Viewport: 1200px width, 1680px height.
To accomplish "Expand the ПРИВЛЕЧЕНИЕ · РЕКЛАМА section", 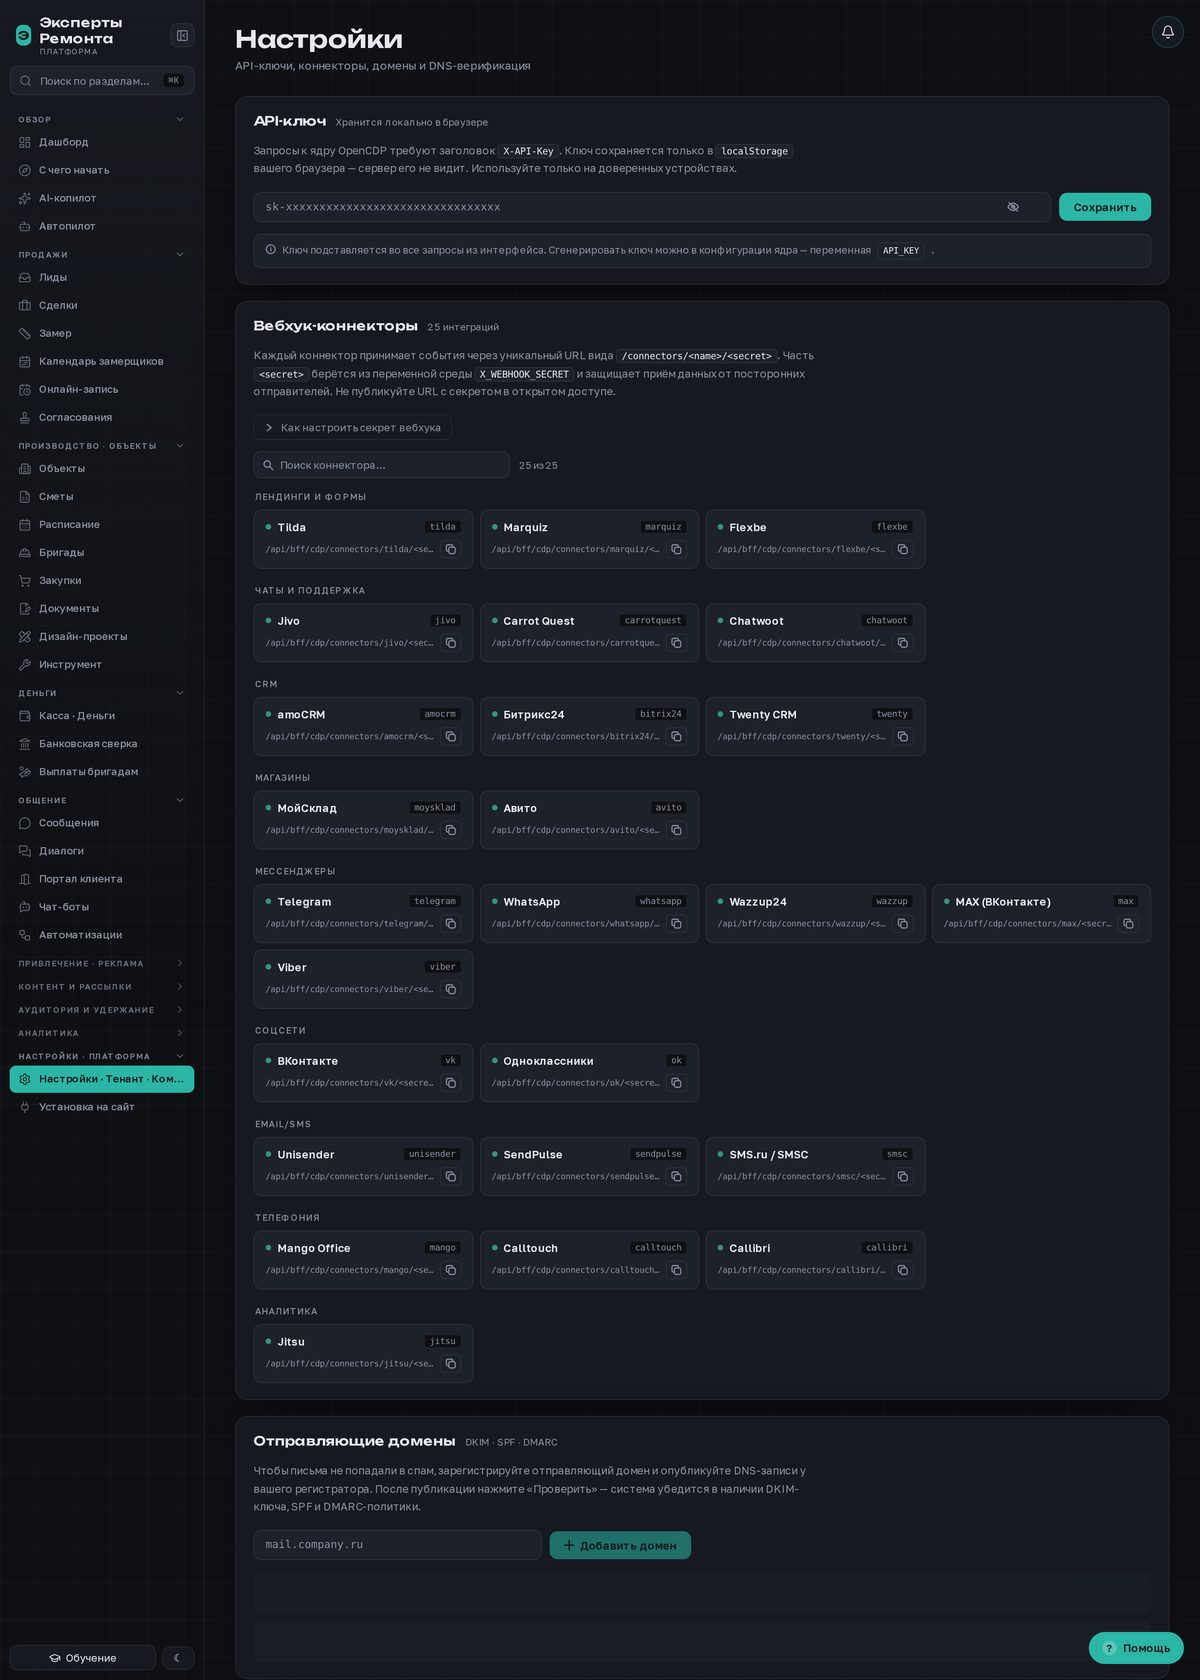I will (x=102, y=964).
